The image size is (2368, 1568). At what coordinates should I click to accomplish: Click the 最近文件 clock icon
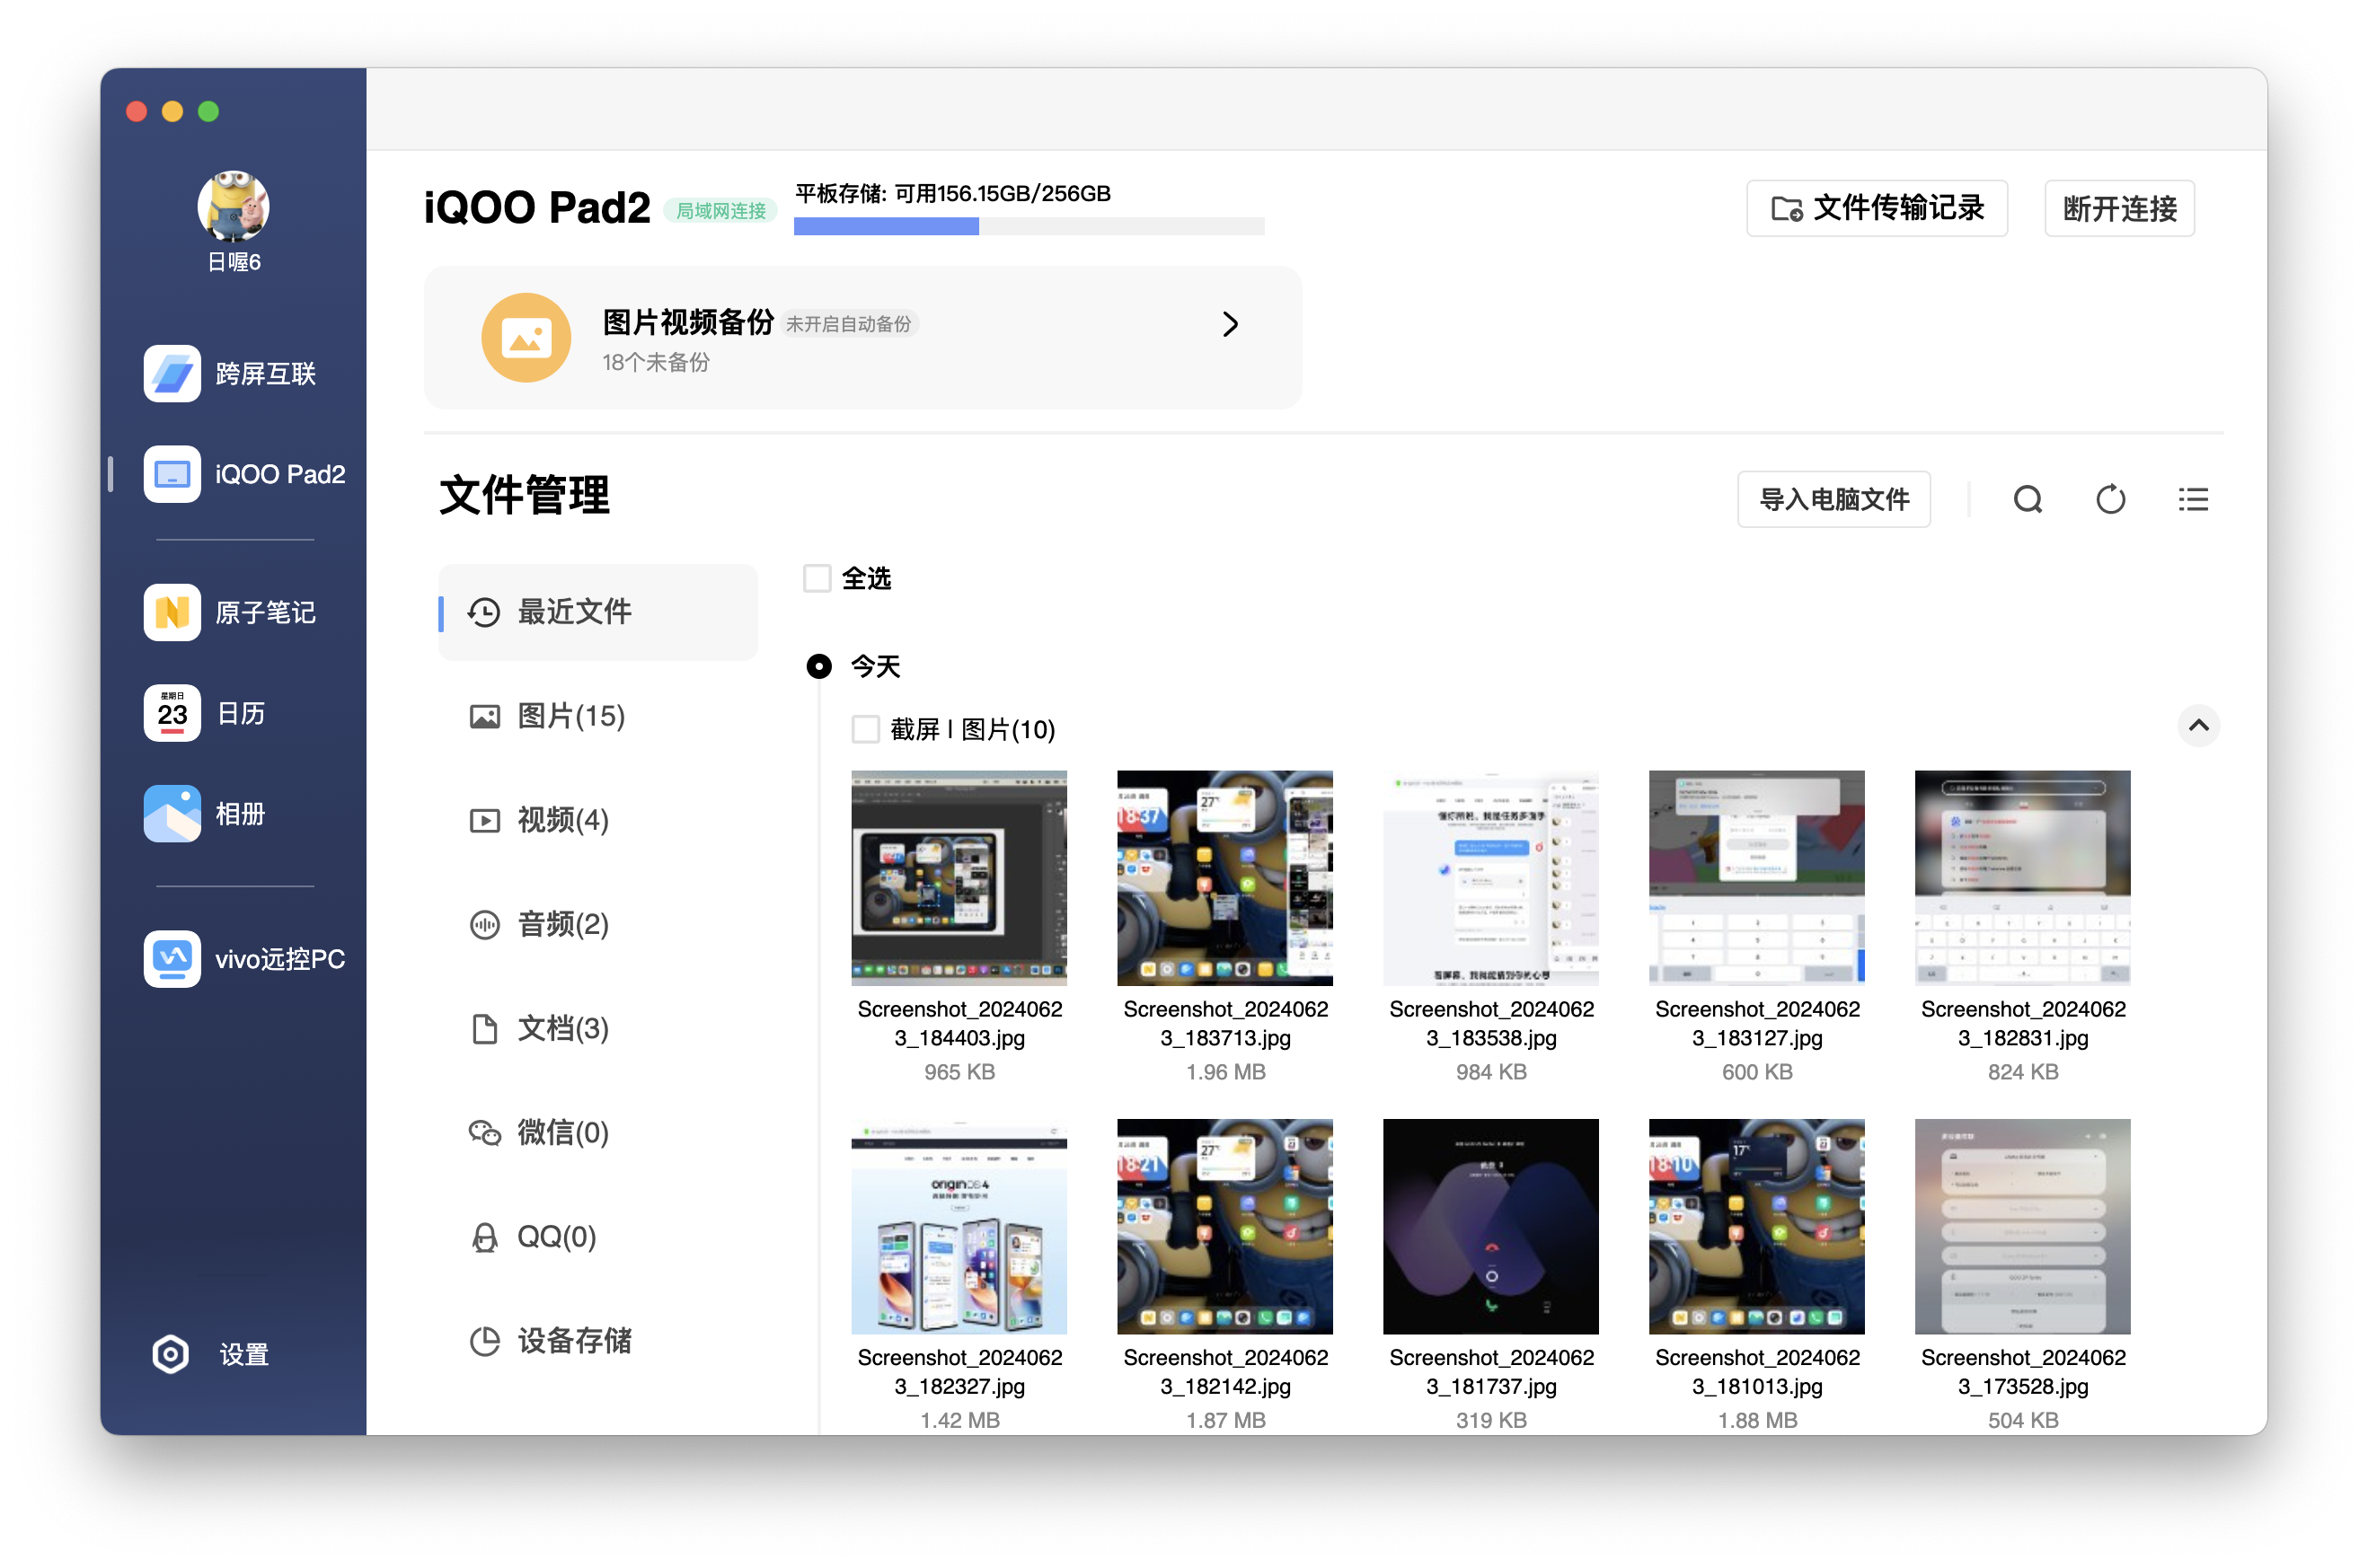click(x=484, y=612)
